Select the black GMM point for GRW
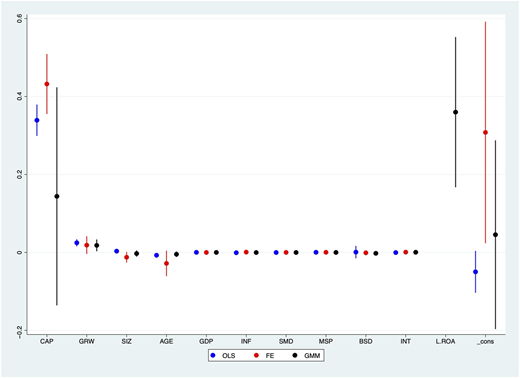This screenshot has height=378, width=520. (97, 245)
